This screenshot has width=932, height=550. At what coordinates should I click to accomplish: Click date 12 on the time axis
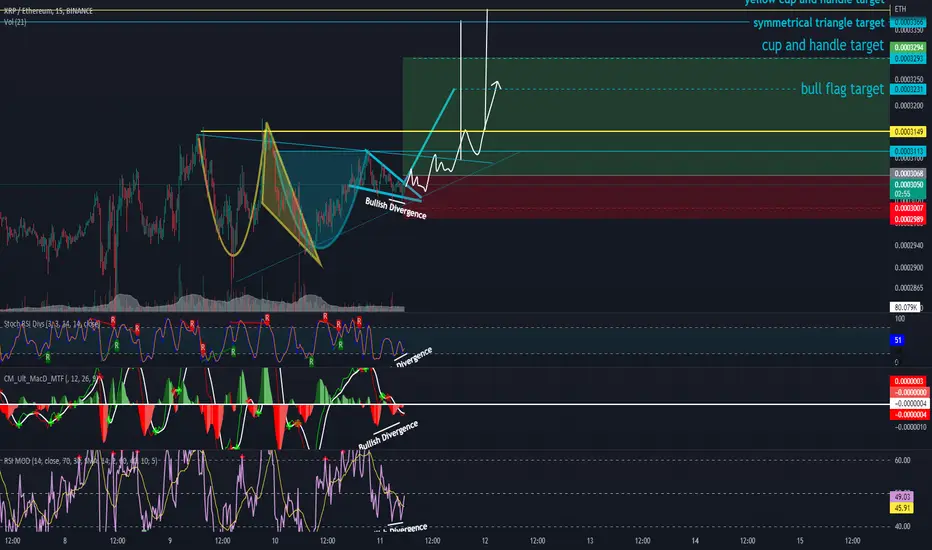[485, 541]
